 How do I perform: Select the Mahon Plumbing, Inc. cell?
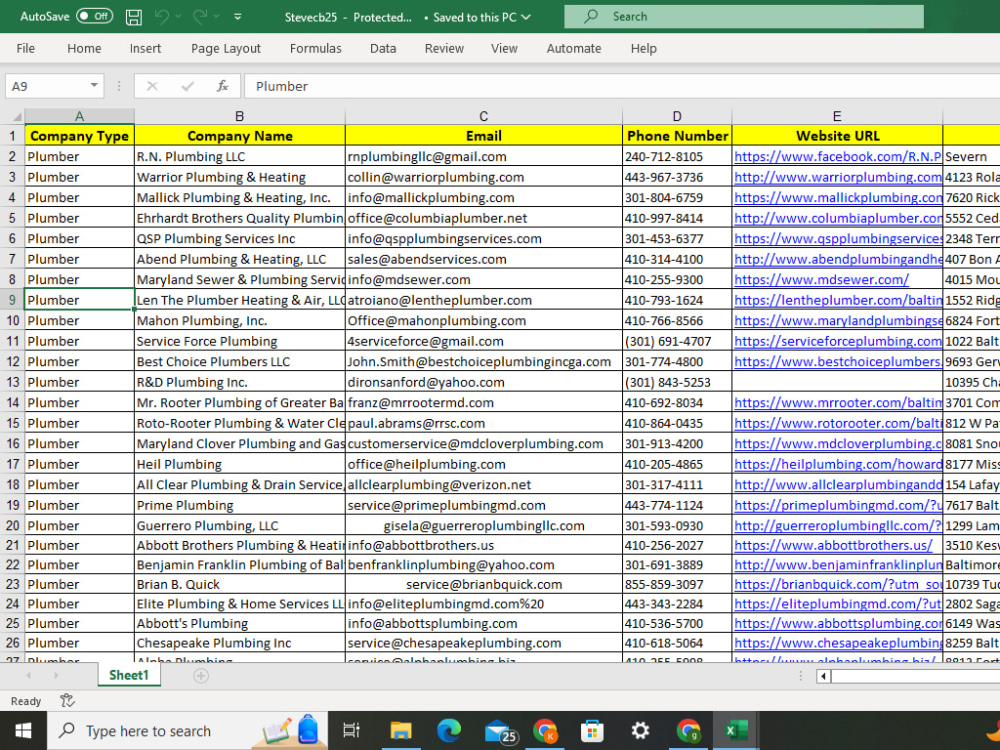pos(240,321)
